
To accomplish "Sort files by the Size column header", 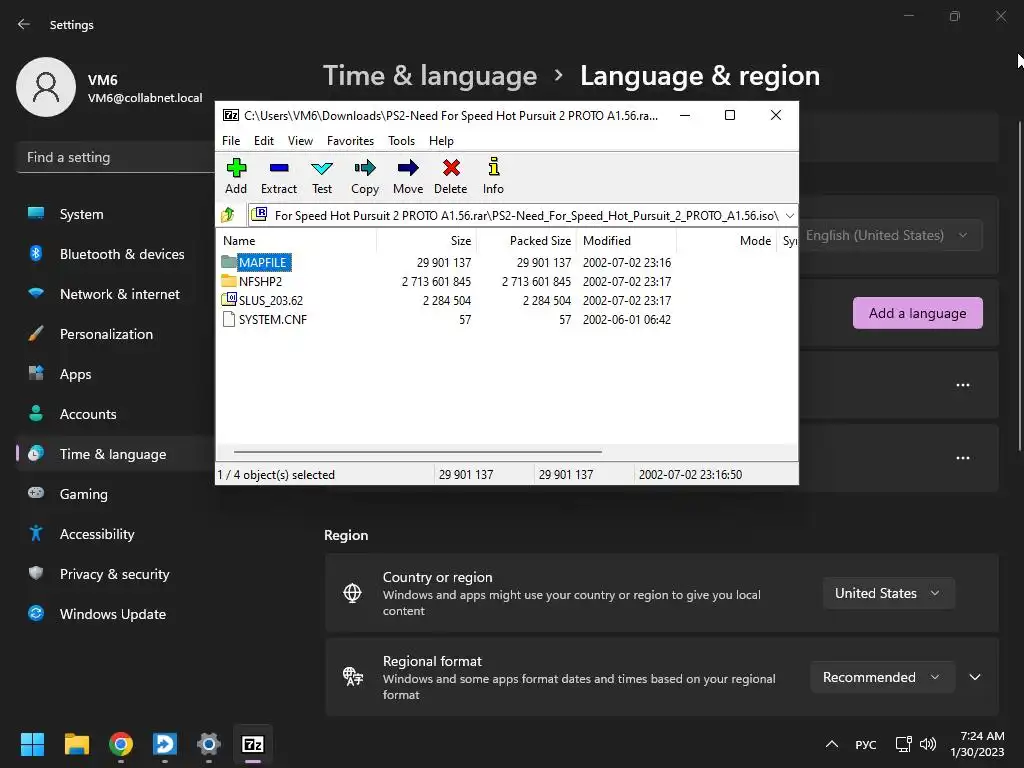I will point(427,240).
